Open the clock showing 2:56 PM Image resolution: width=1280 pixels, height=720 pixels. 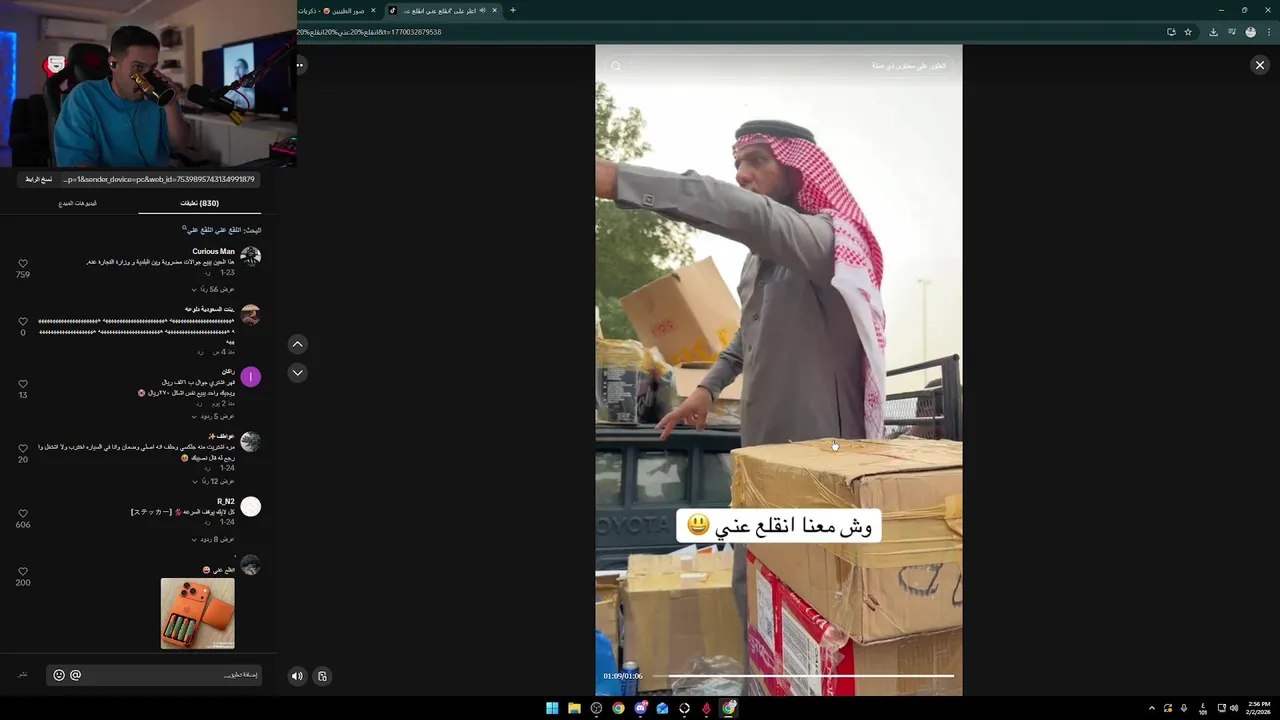pyautogui.click(x=1258, y=708)
